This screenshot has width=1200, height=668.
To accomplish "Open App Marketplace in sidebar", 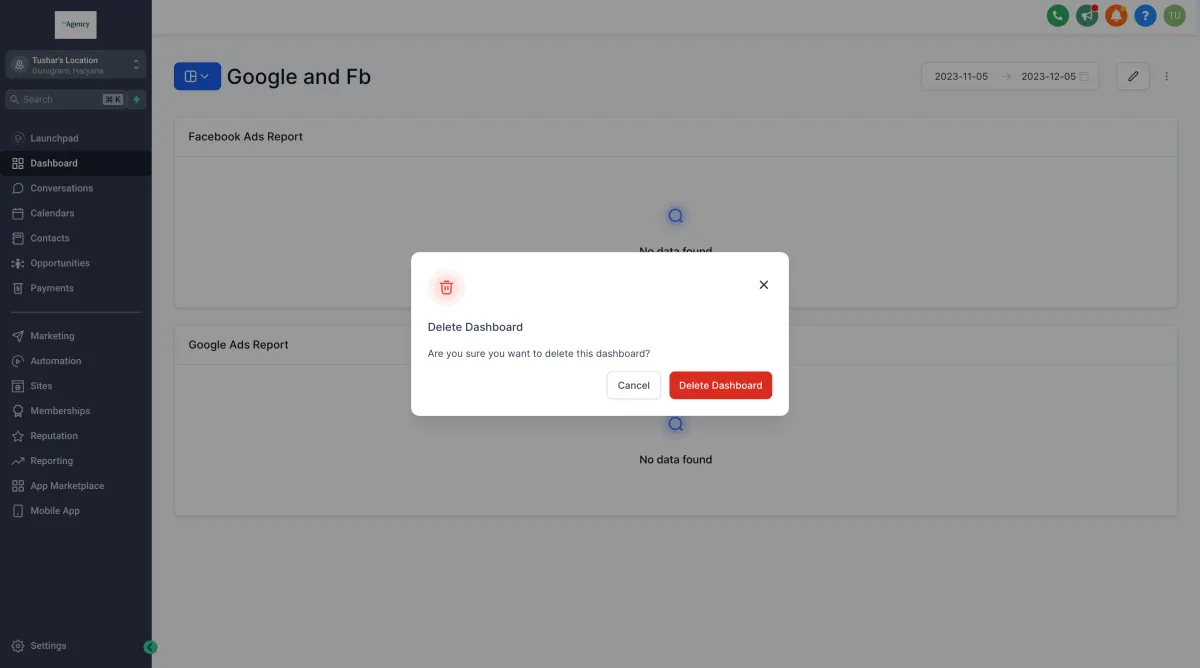I will click(x=76, y=486).
